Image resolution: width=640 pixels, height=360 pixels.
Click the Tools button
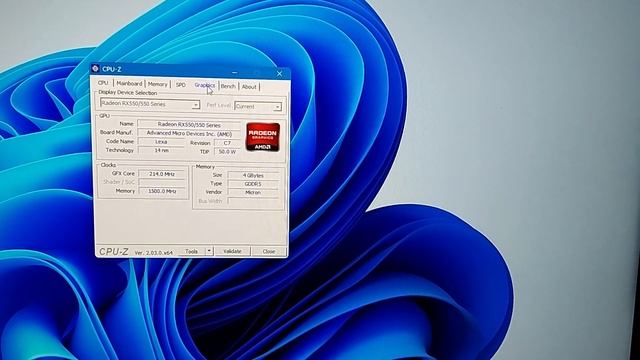(191, 251)
